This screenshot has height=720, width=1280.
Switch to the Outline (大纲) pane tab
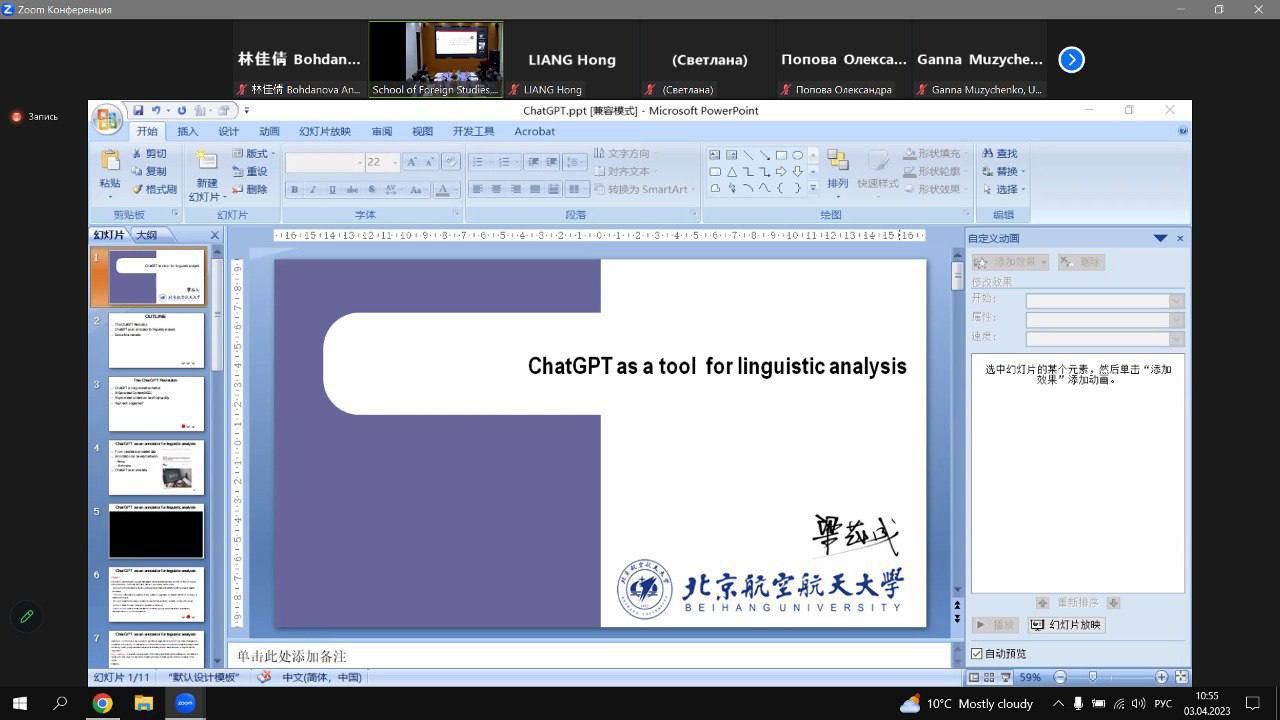tap(147, 235)
